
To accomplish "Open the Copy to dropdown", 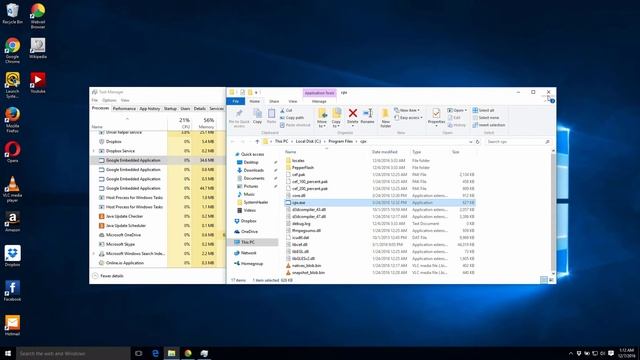I will [336, 118].
